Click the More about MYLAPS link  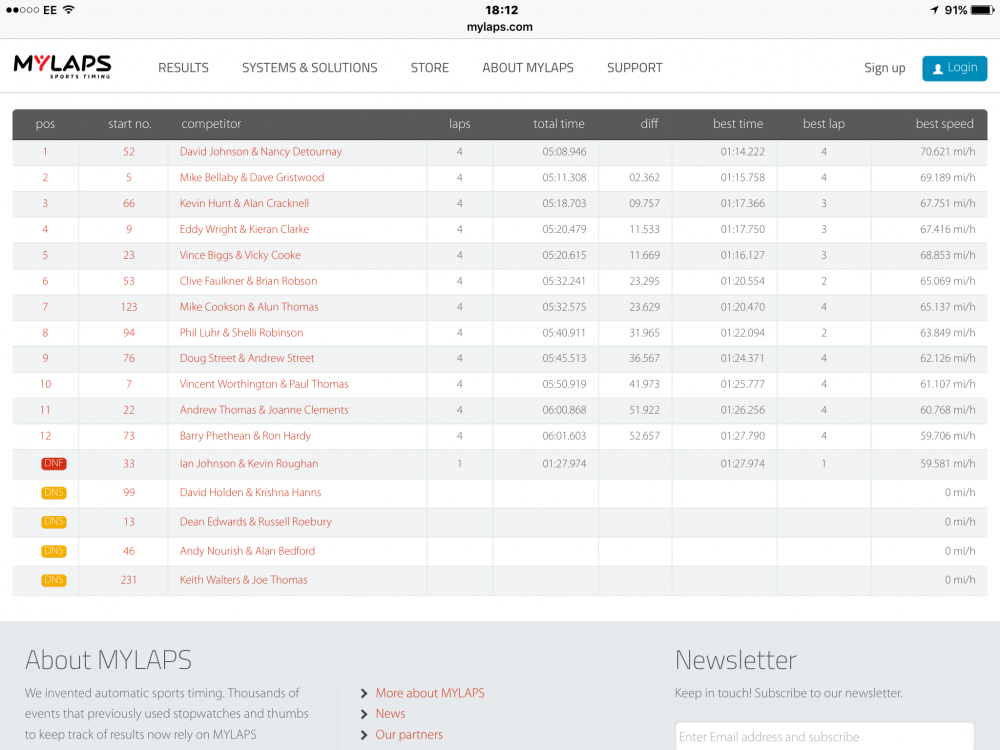(x=430, y=693)
